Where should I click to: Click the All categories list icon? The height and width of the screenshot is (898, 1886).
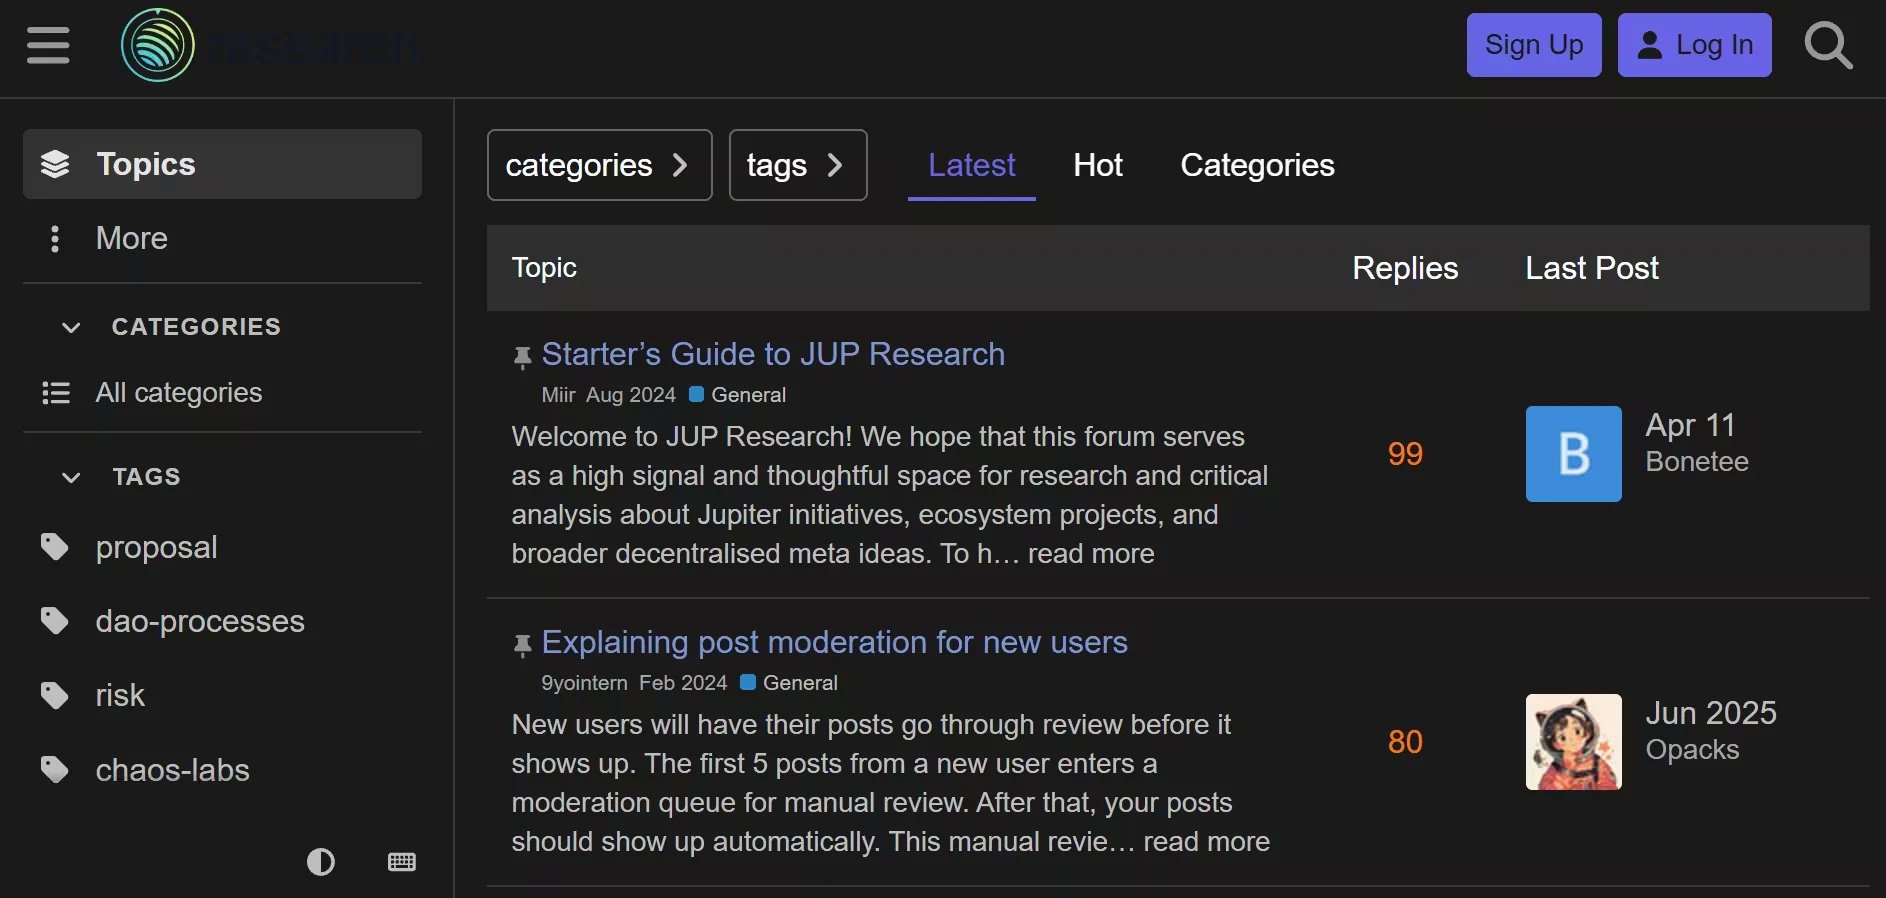(56, 392)
